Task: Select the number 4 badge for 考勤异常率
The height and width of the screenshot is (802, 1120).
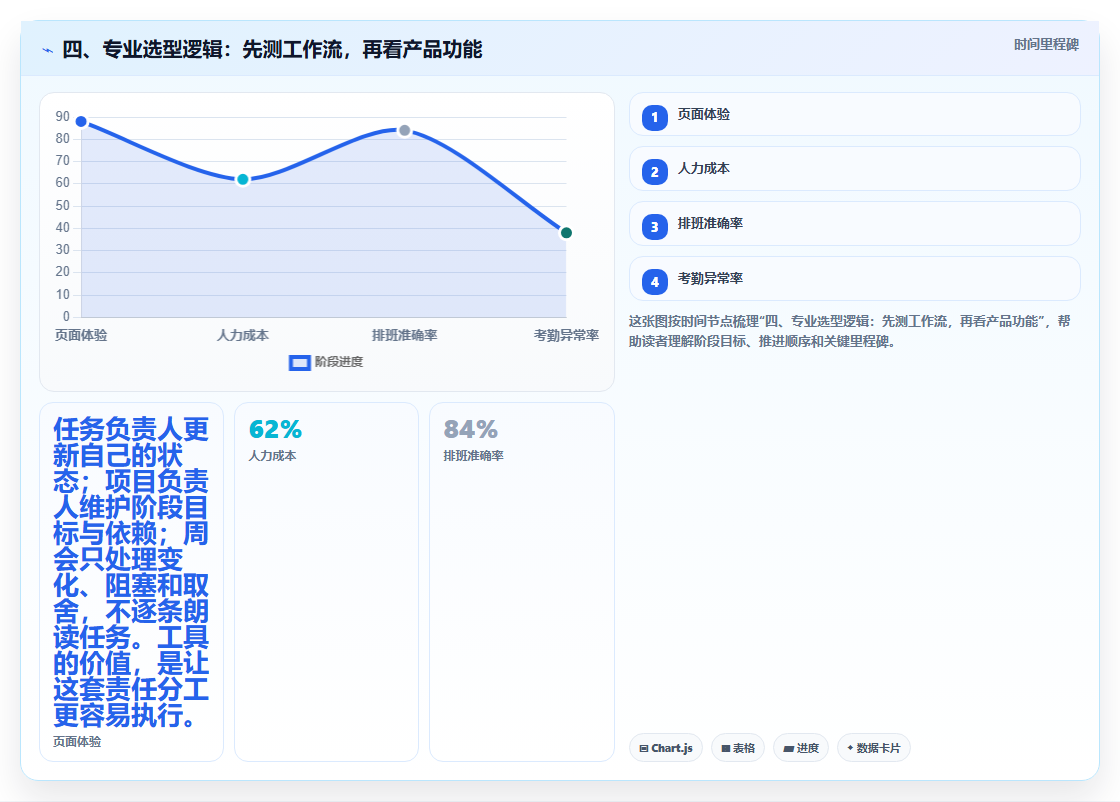Action: (x=654, y=282)
